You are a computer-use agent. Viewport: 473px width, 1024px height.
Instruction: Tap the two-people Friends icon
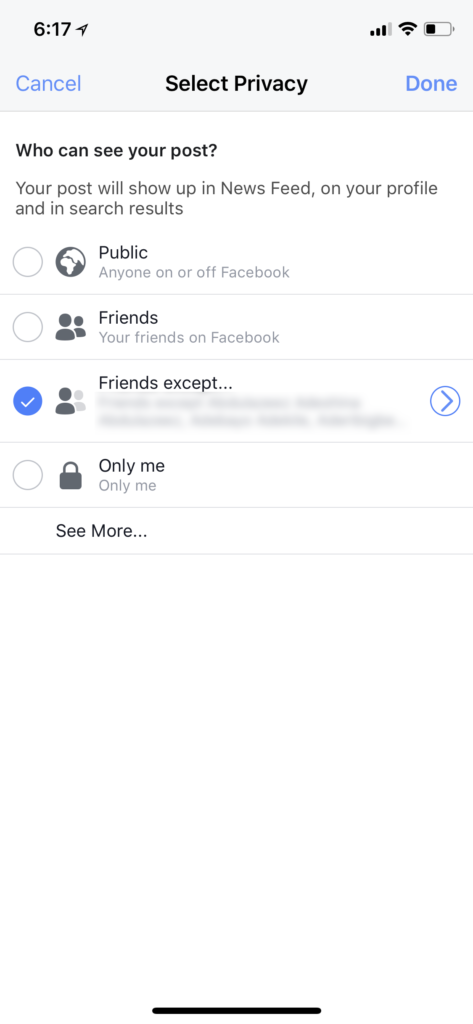point(71,327)
